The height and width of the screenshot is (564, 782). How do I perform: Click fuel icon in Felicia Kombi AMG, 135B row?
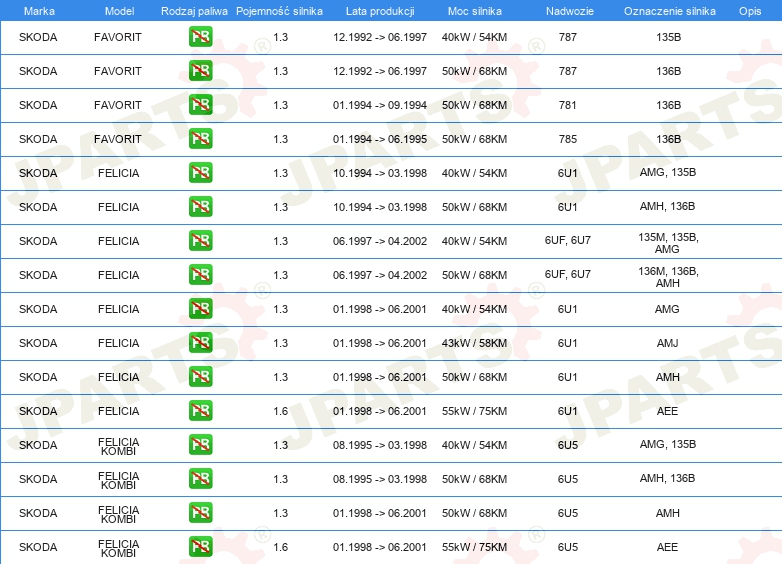200,444
